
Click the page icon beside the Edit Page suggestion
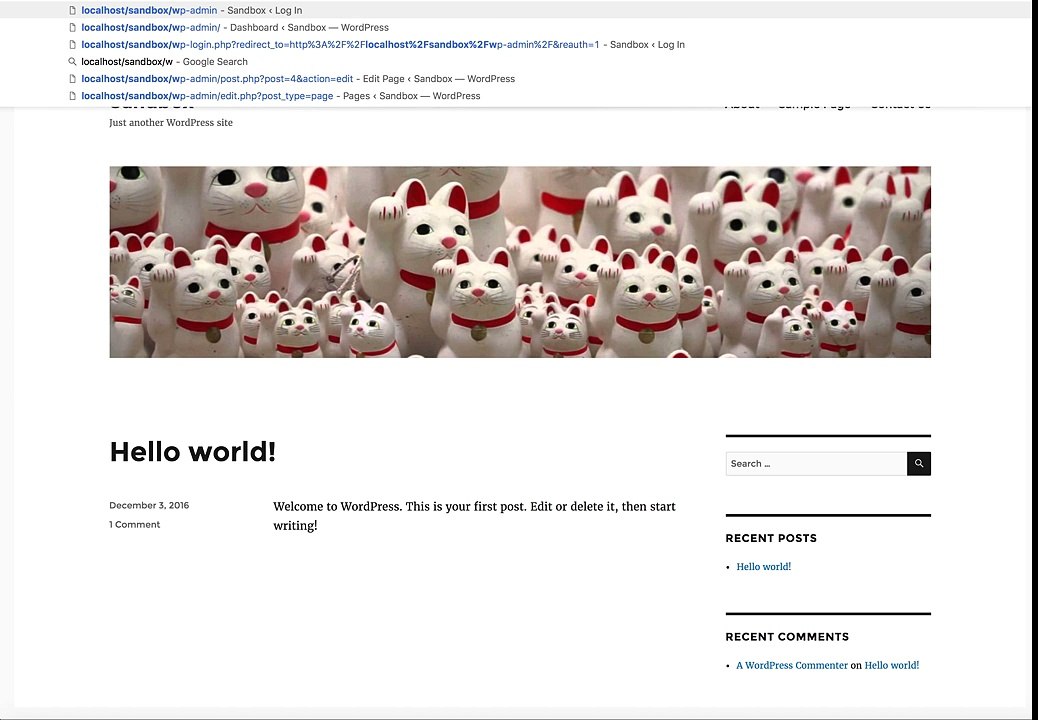[73, 79]
